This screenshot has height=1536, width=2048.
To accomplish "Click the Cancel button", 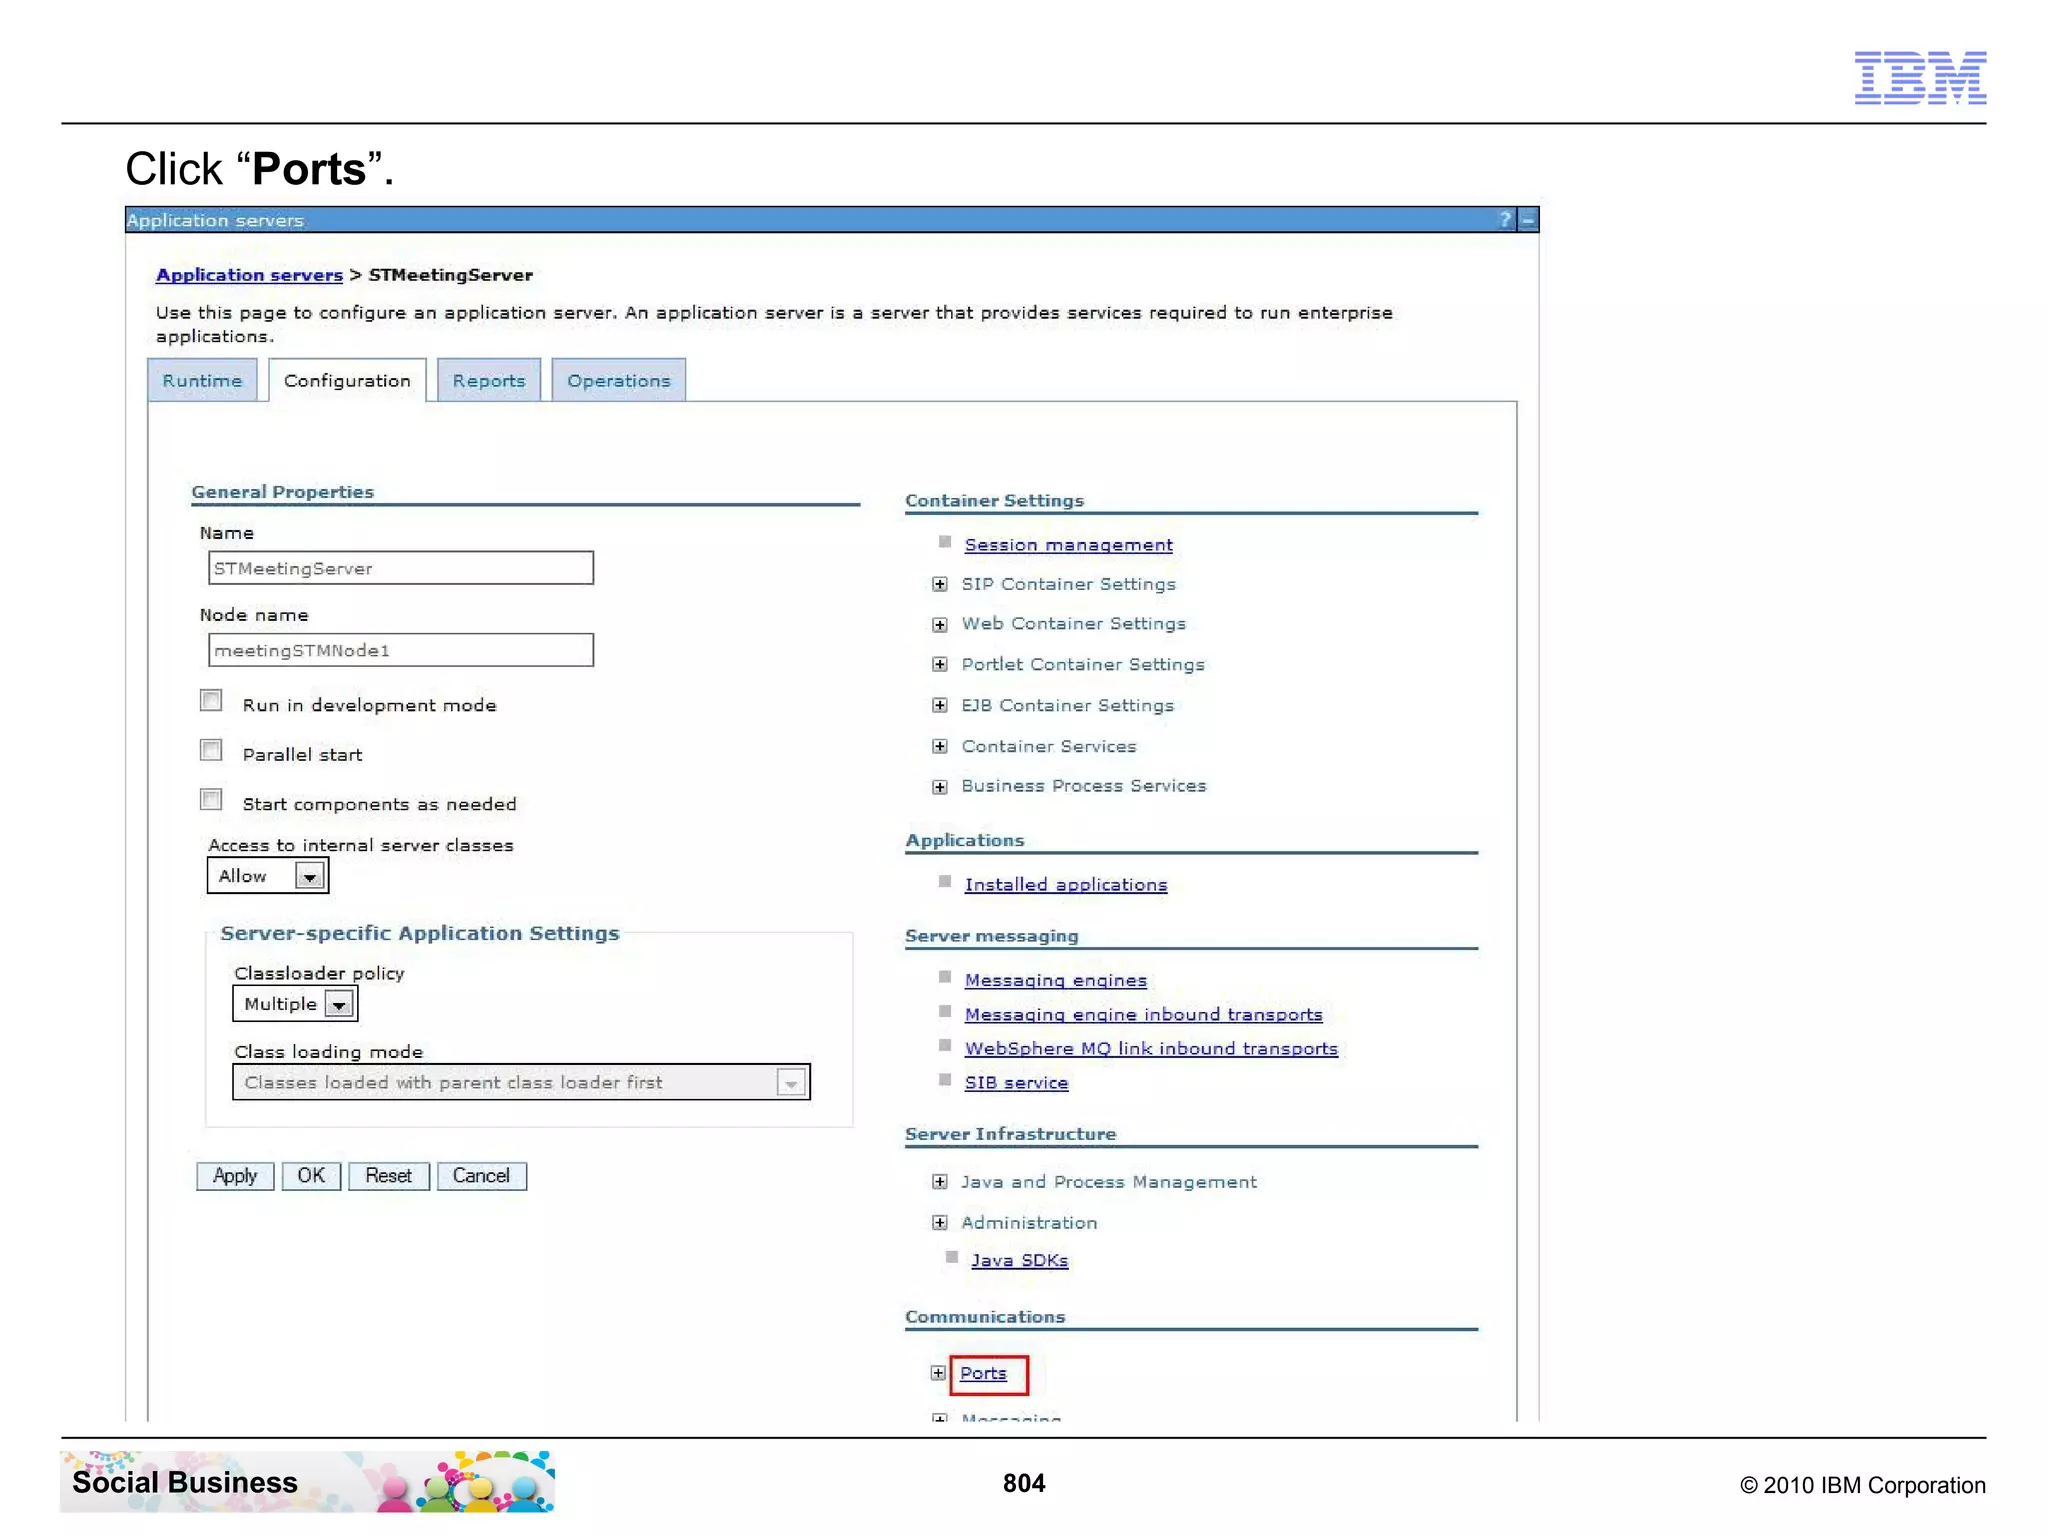I will tap(482, 1176).
